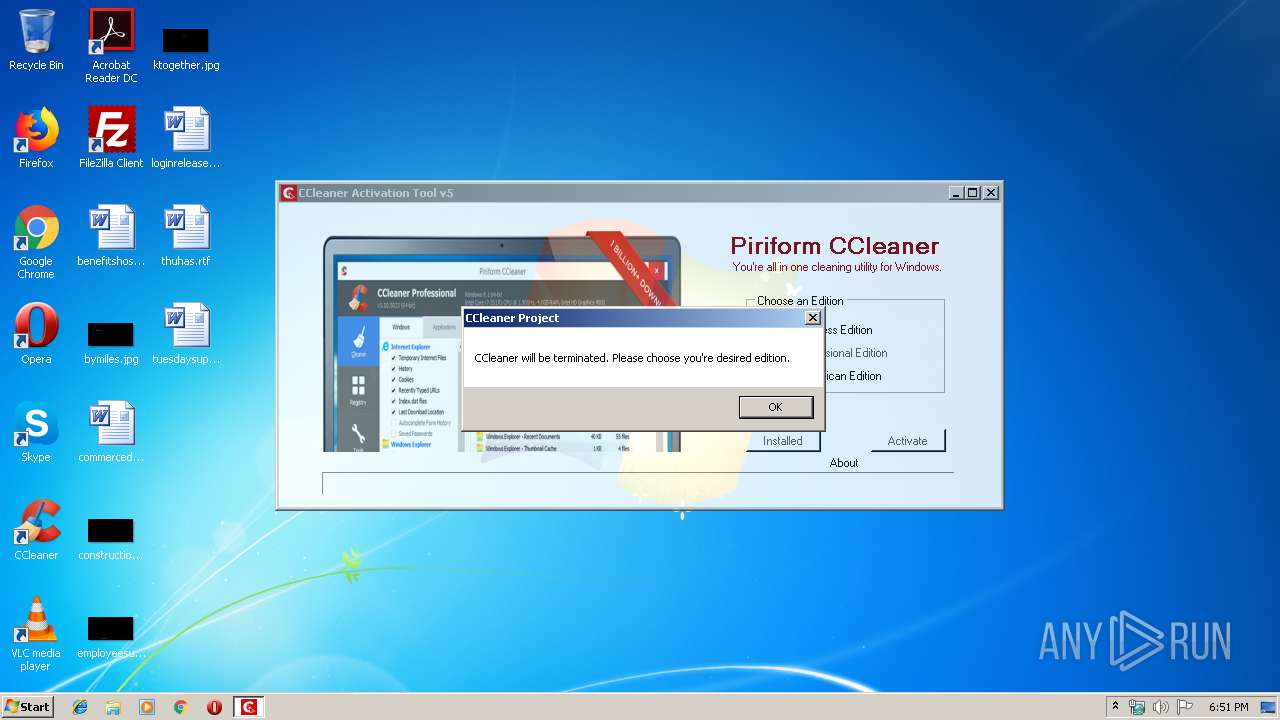Select the Skype desktop shortcut
1280x720 pixels.
point(36,432)
